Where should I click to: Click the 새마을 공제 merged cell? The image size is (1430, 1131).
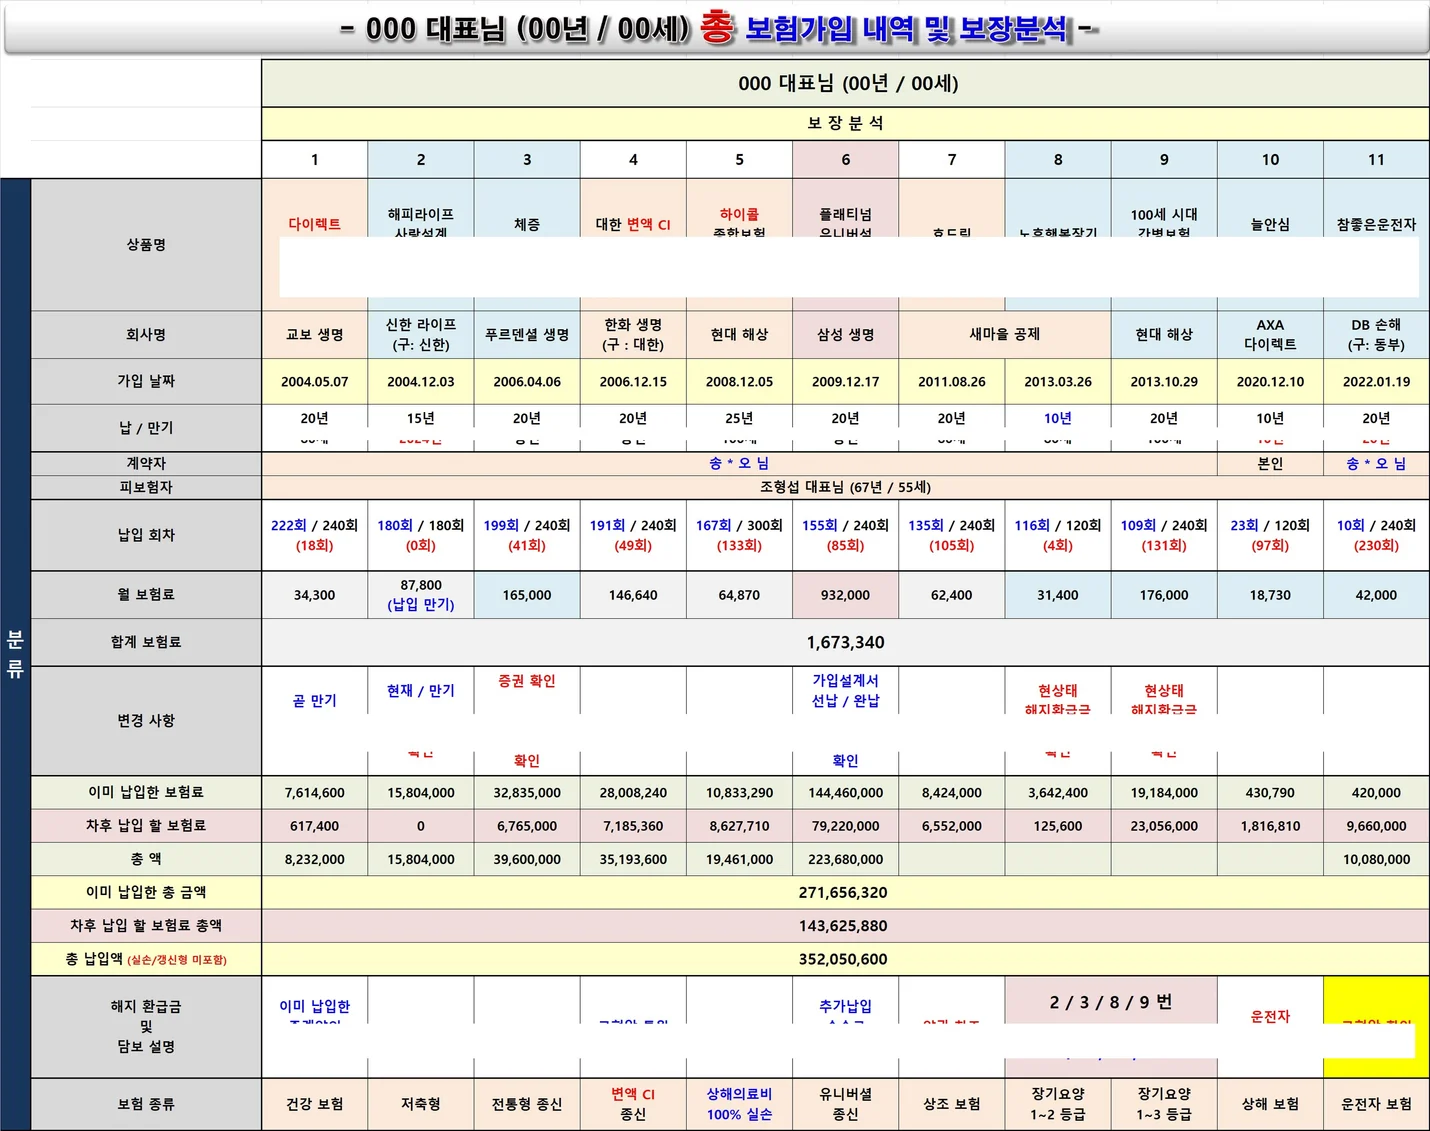coord(1005,335)
